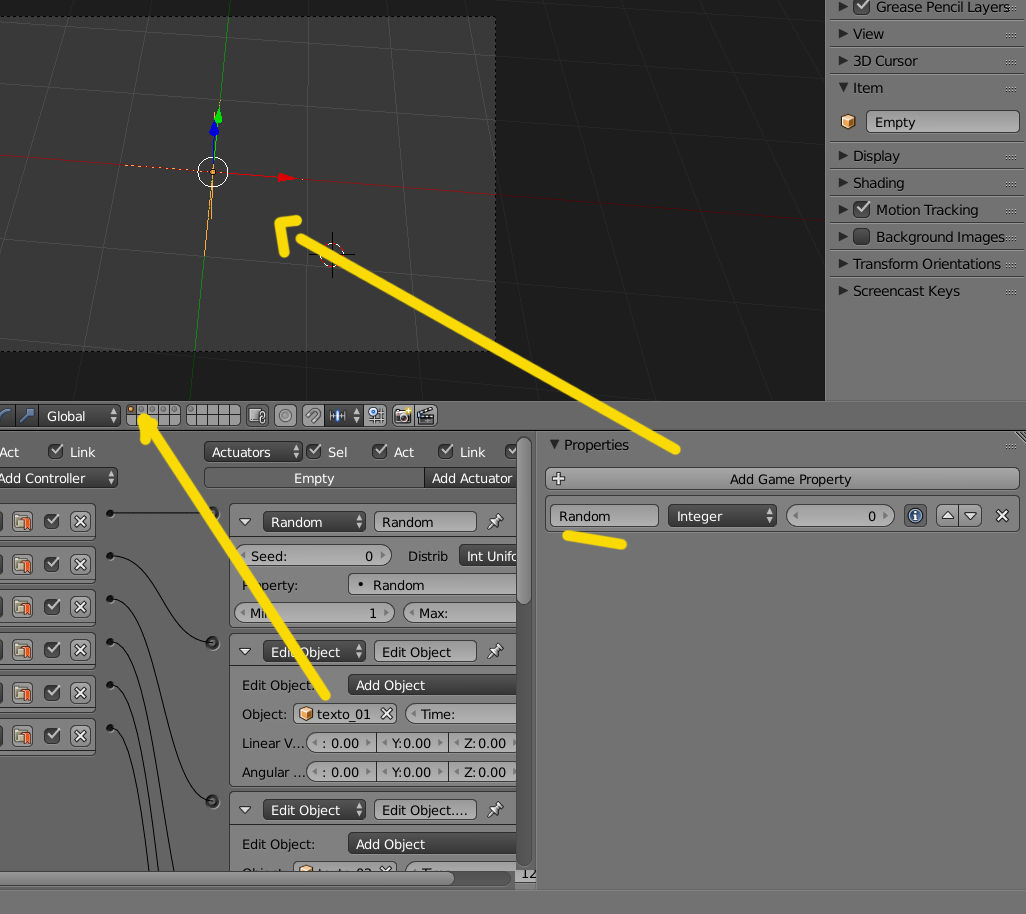Select the scale manipulator icon beside Global

(x=27, y=415)
